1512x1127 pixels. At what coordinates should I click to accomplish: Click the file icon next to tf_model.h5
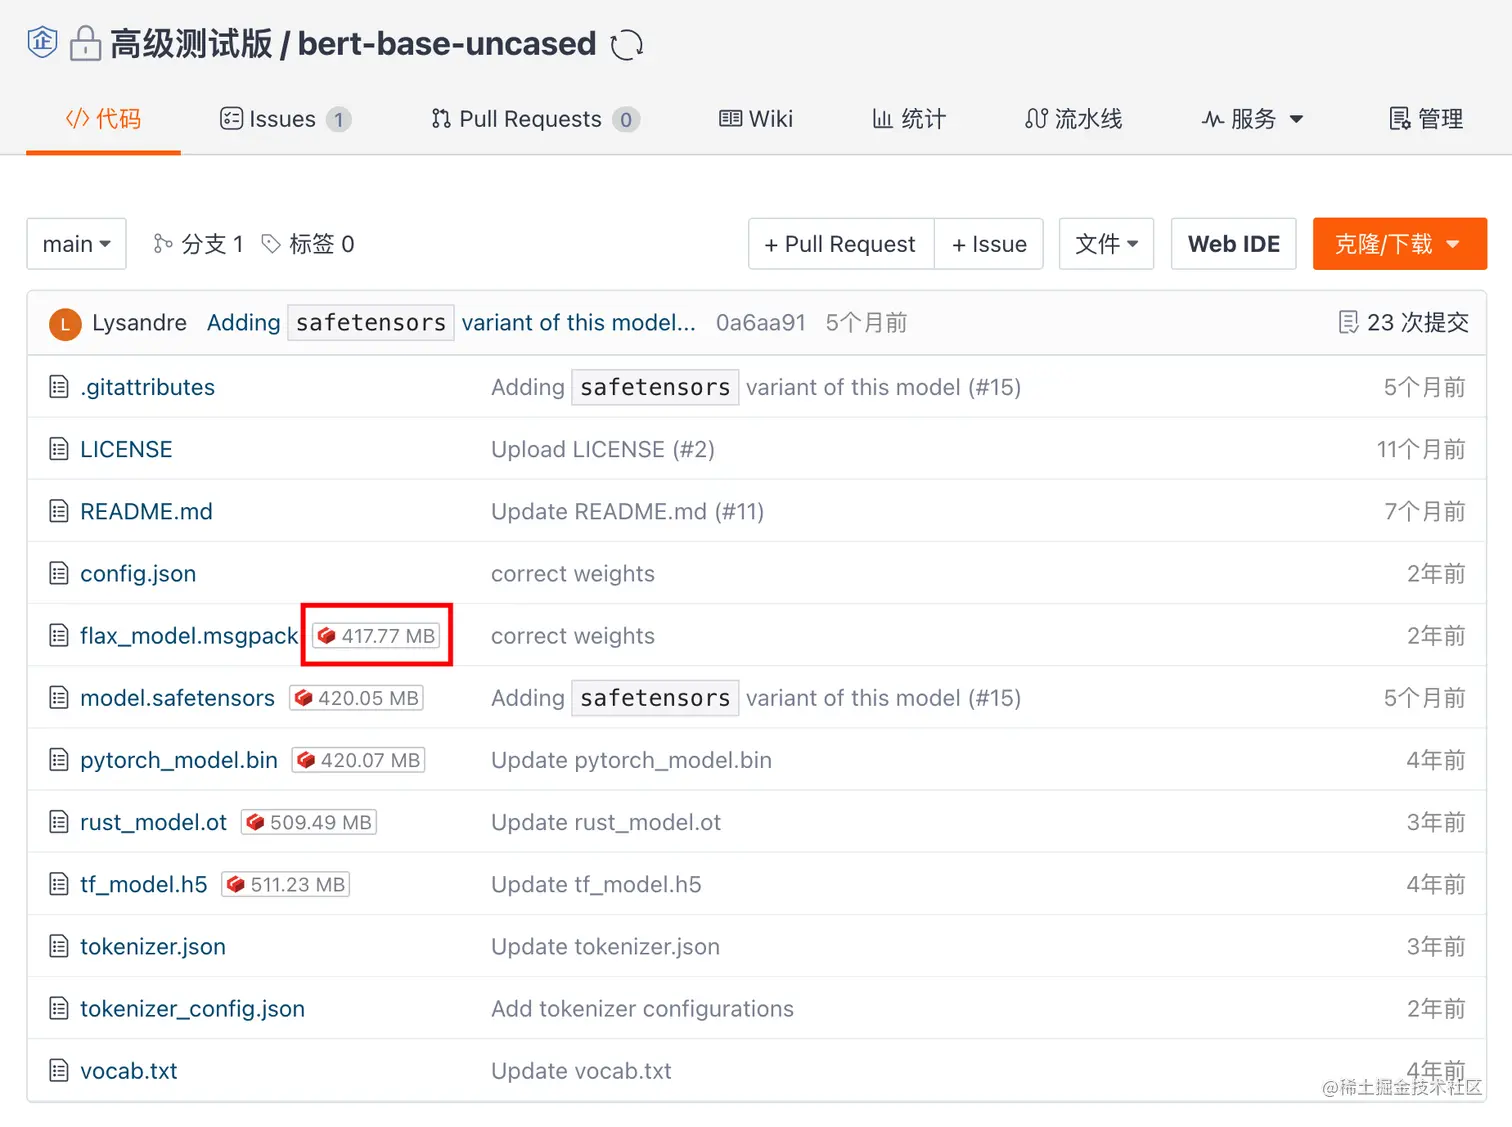[59, 884]
